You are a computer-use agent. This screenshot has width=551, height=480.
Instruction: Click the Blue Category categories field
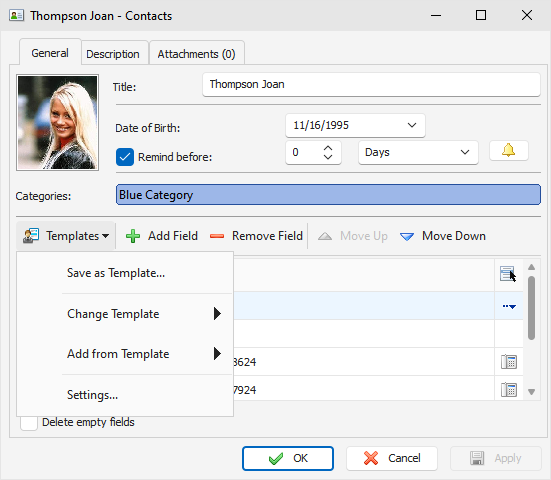328,195
